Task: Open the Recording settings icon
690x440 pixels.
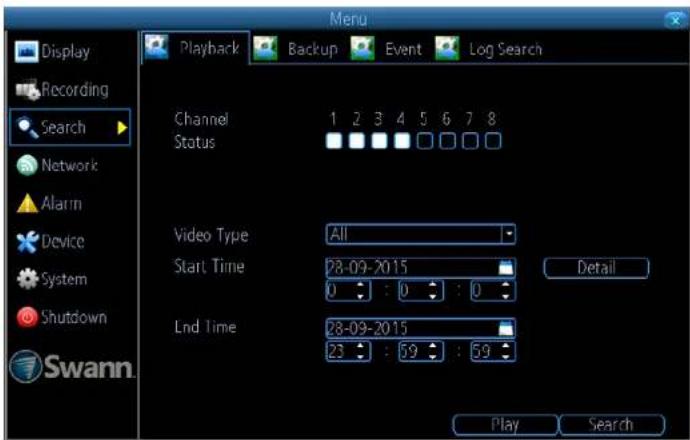Action: [28, 90]
